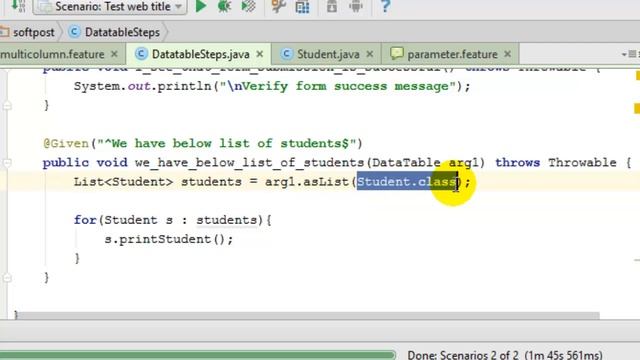Click the horizontal scrollbar of the editor
Viewport: 640px width, 360px height.
click(308, 316)
